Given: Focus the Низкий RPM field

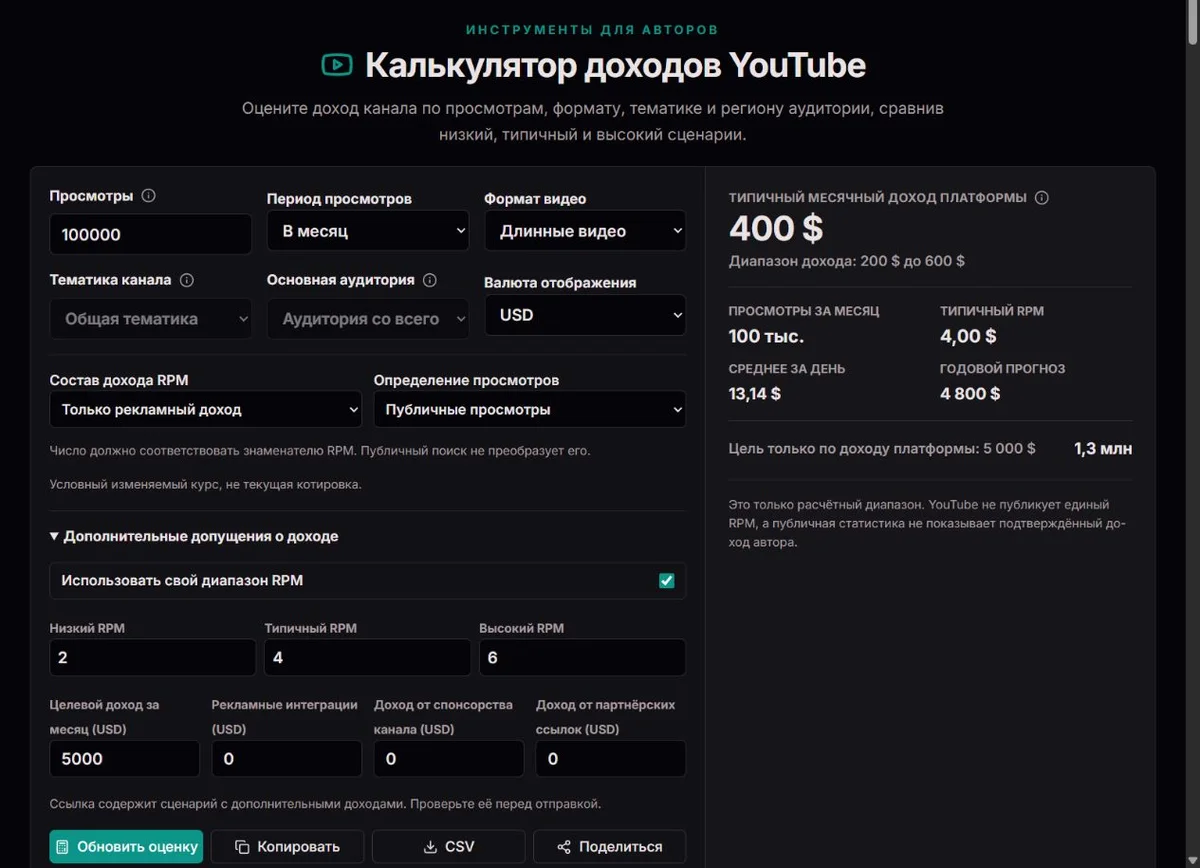Looking at the screenshot, I should pyautogui.click(x=153, y=658).
